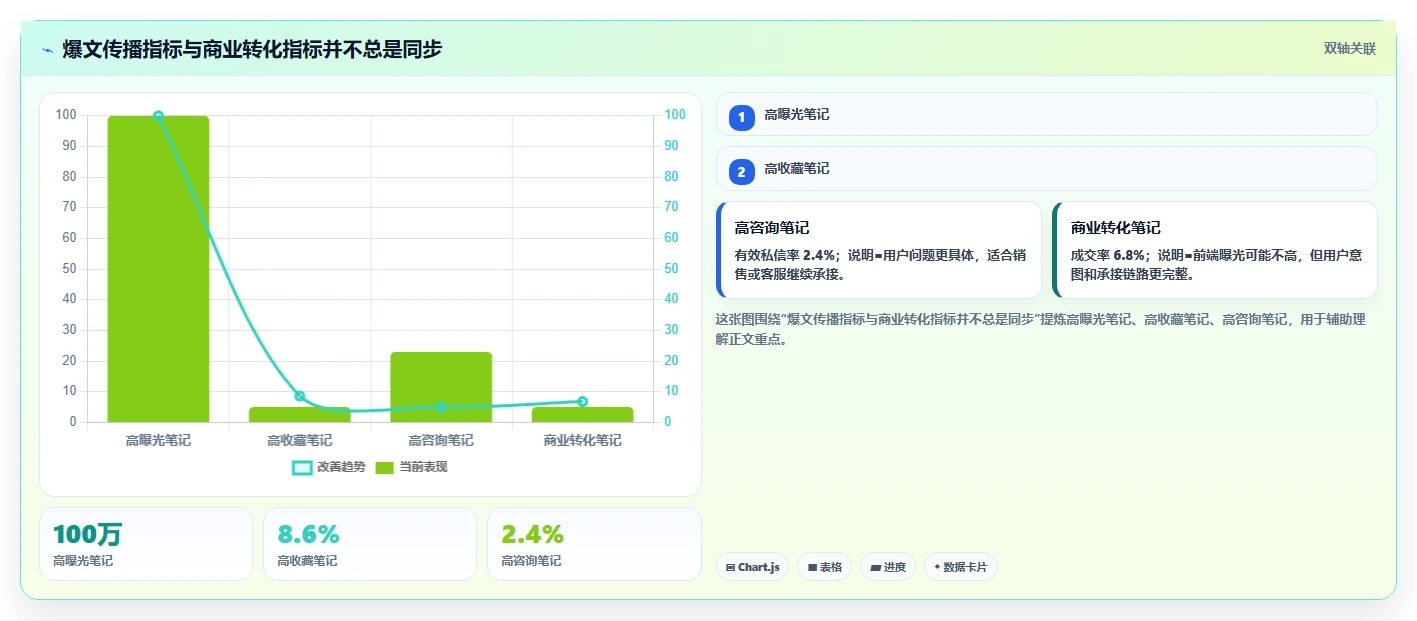Click the 进度 tag
1417x621 pixels.
click(x=888, y=567)
